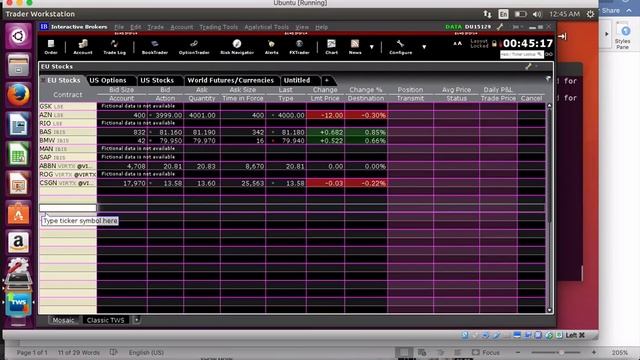Open the Account window icon

[x=82, y=47]
